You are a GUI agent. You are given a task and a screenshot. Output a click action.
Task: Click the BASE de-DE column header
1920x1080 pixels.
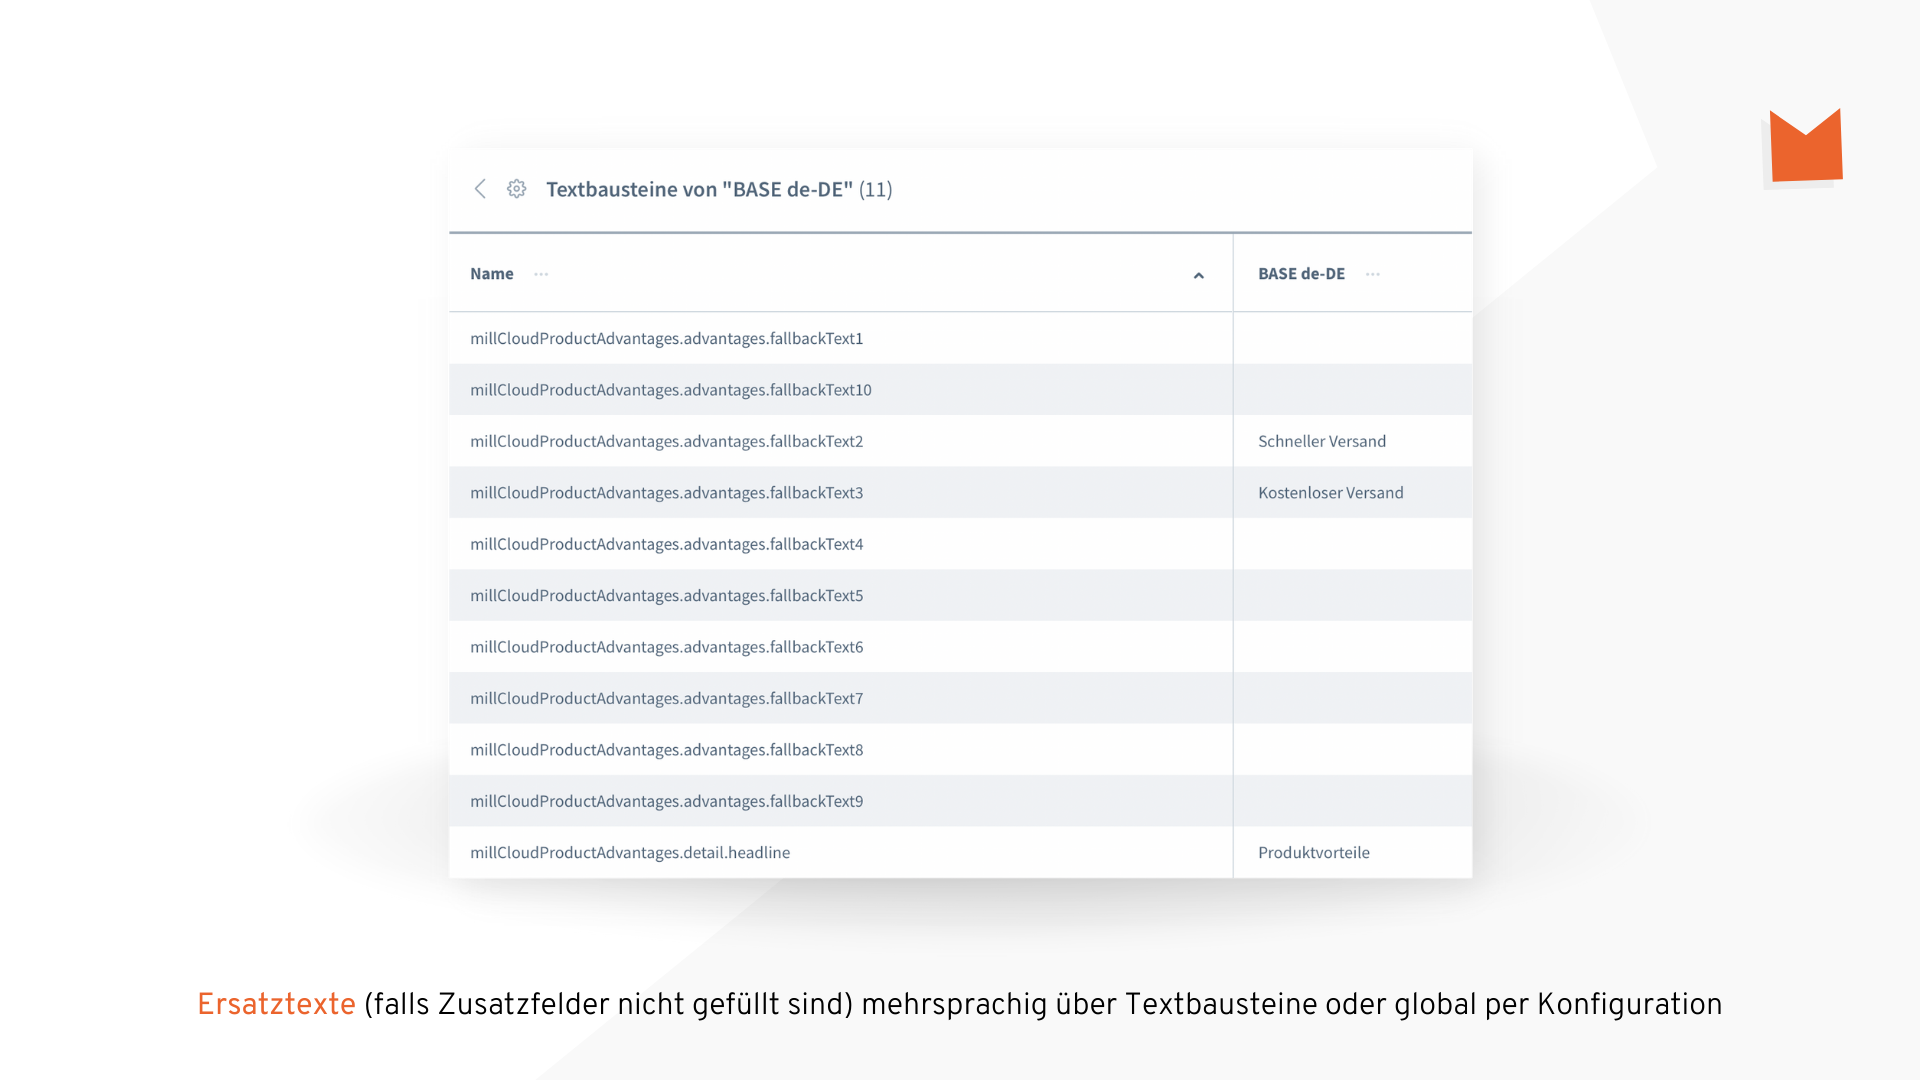(x=1301, y=274)
